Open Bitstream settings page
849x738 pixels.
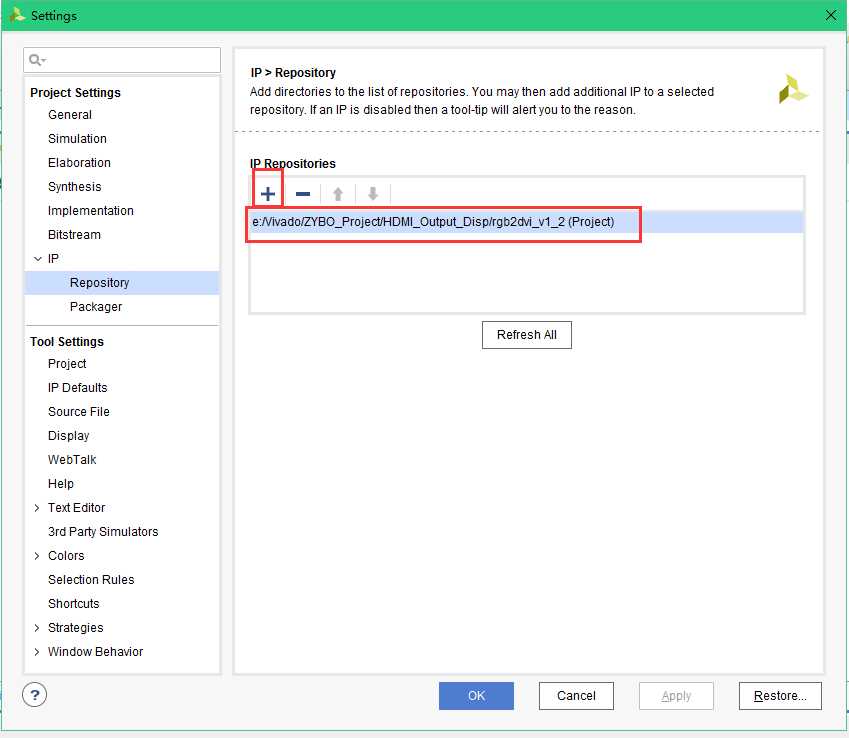click(74, 235)
